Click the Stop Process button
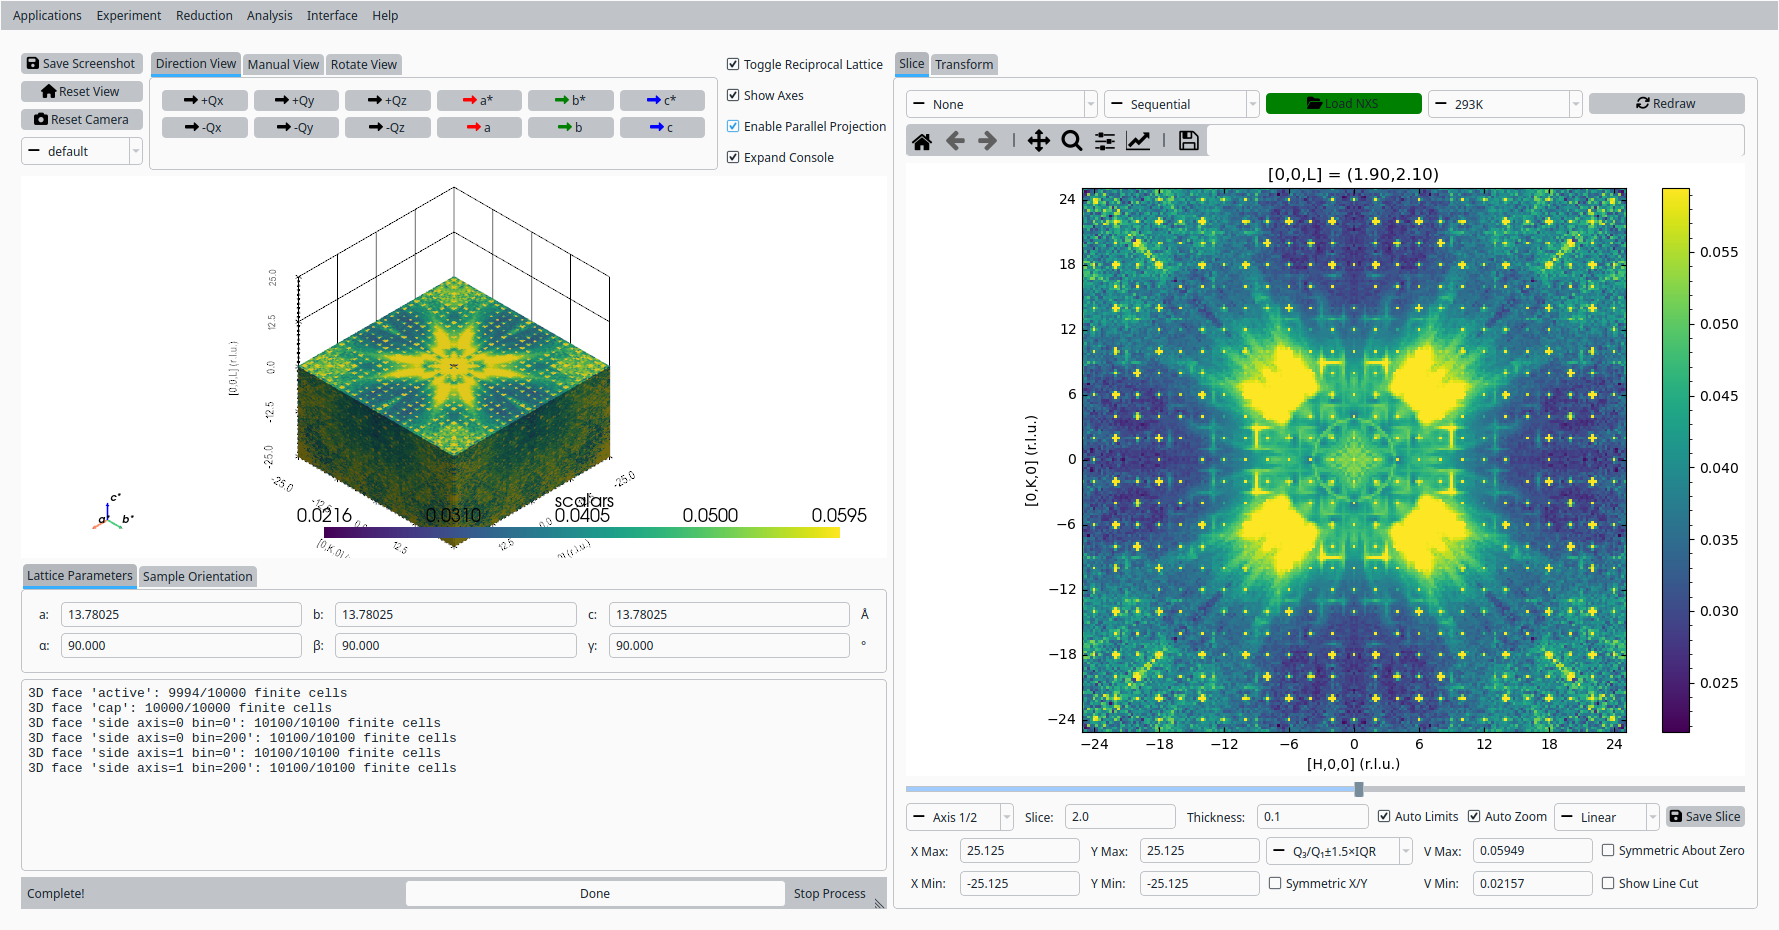Viewport: 1779px width, 930px height. tap(829, 893)
